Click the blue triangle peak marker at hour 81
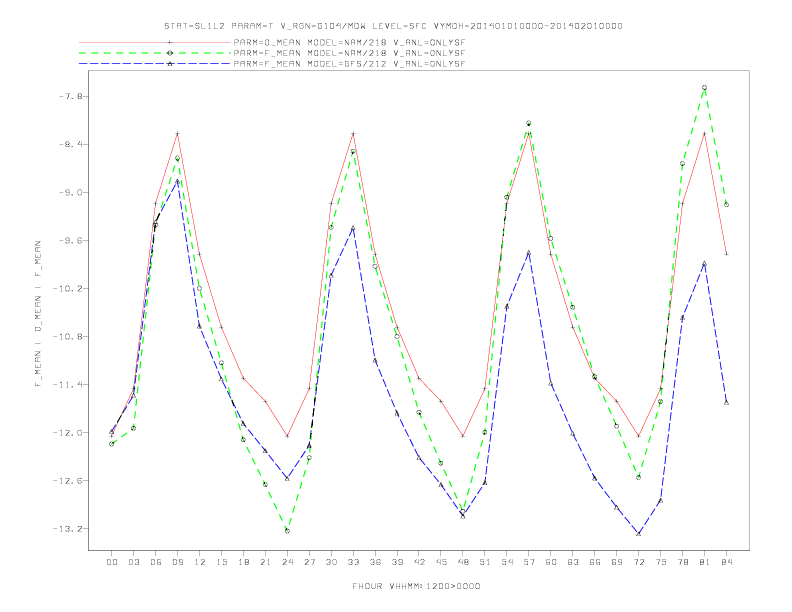Viewport: 792px width, 612px height. (704, 264)
